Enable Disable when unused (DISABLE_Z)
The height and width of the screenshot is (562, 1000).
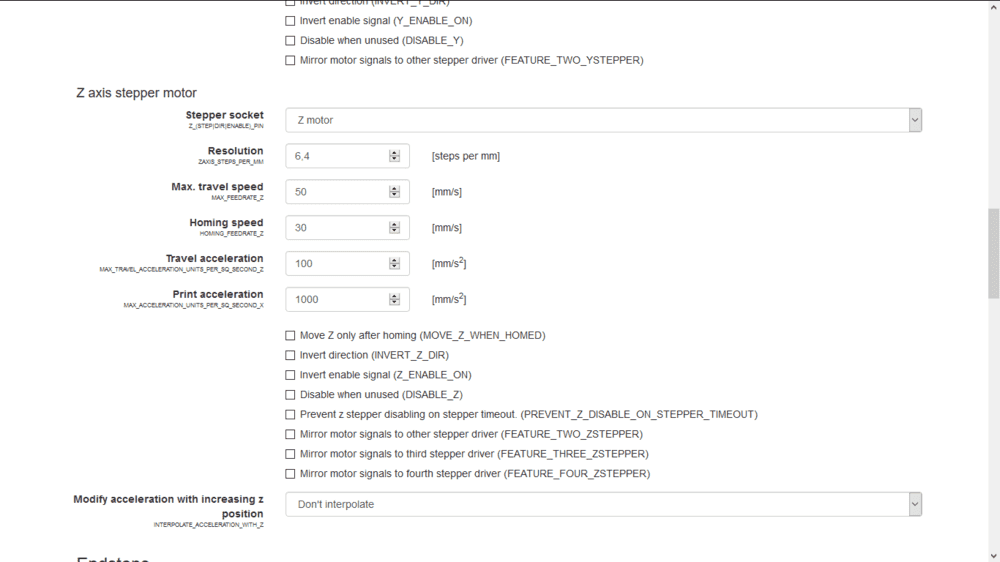291,395
